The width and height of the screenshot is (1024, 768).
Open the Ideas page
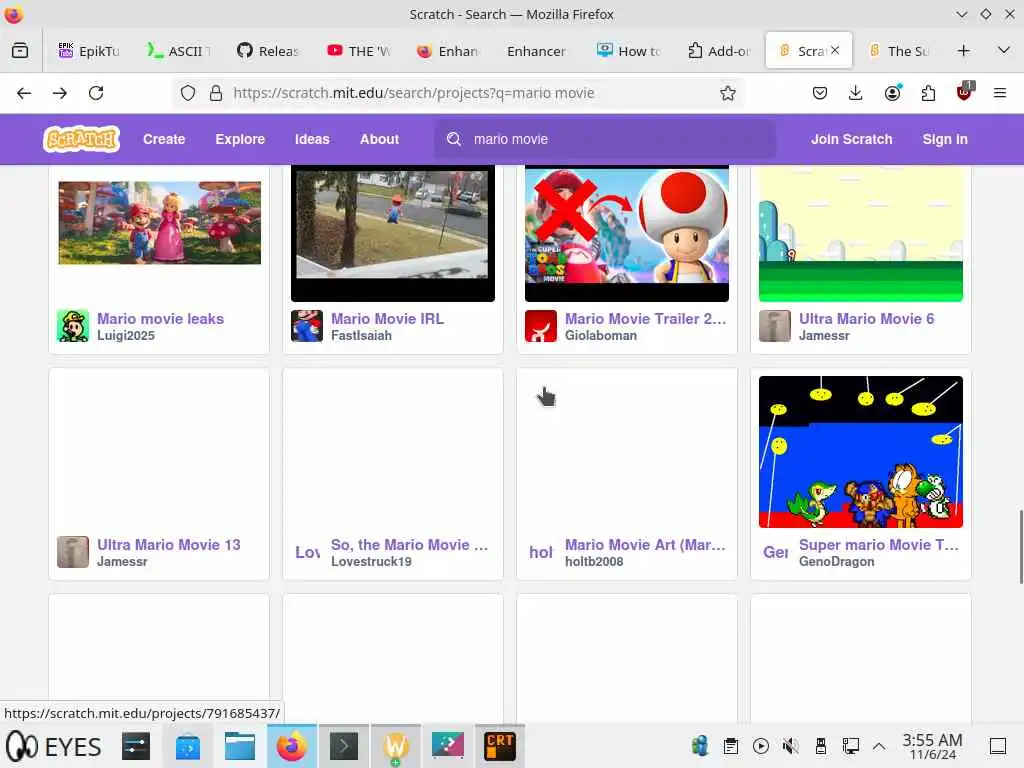(312, 139)
